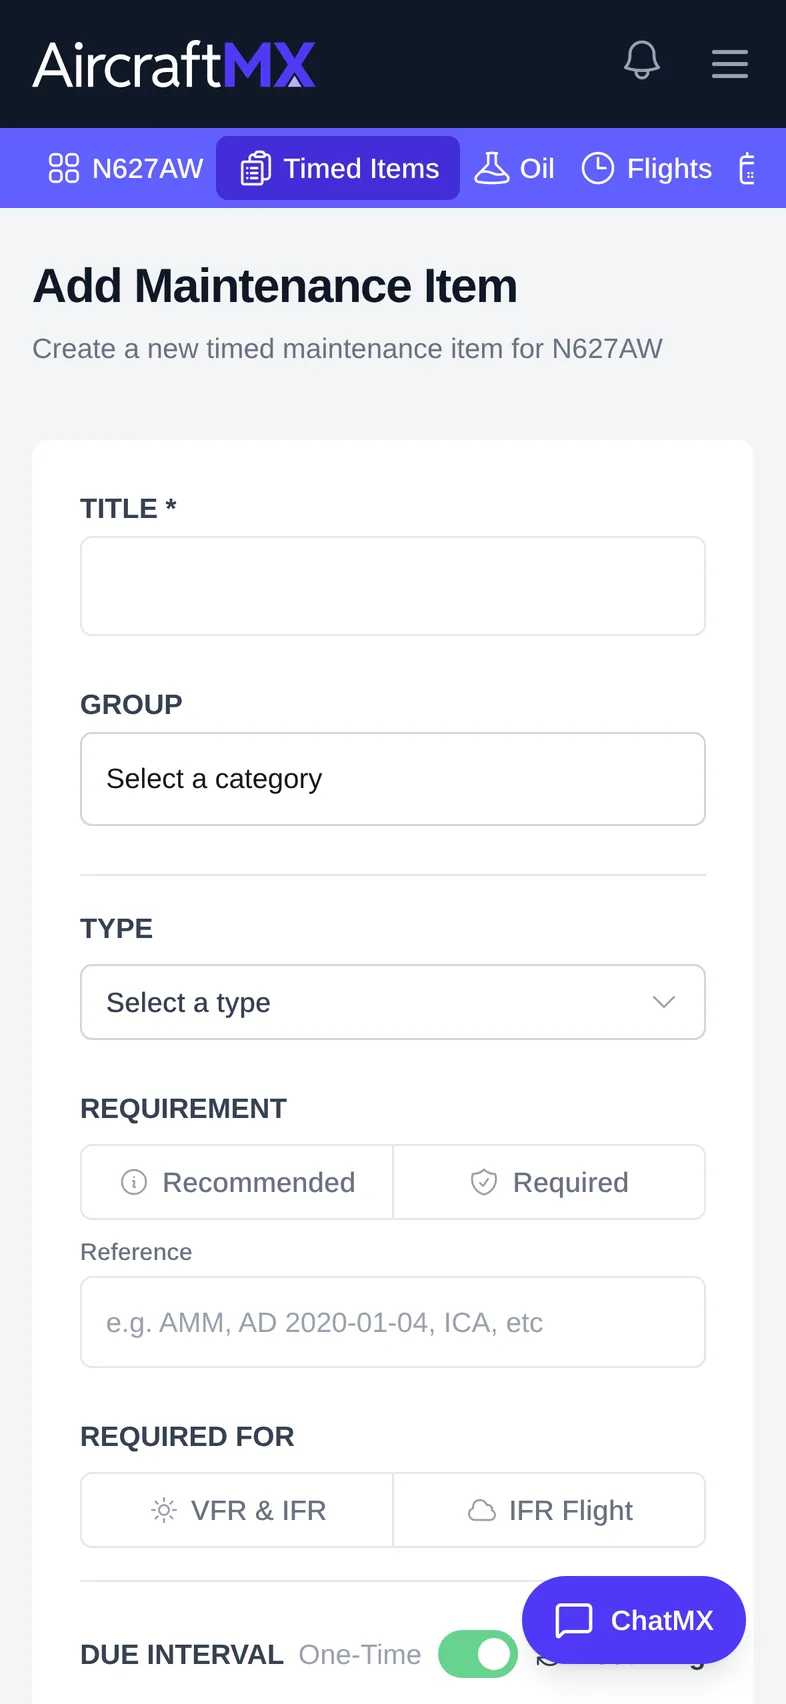Viewport: 786px width, 1704px height.
Task: Click the Reference input field
Action: pyautogui.click(x=393, y=1322)
